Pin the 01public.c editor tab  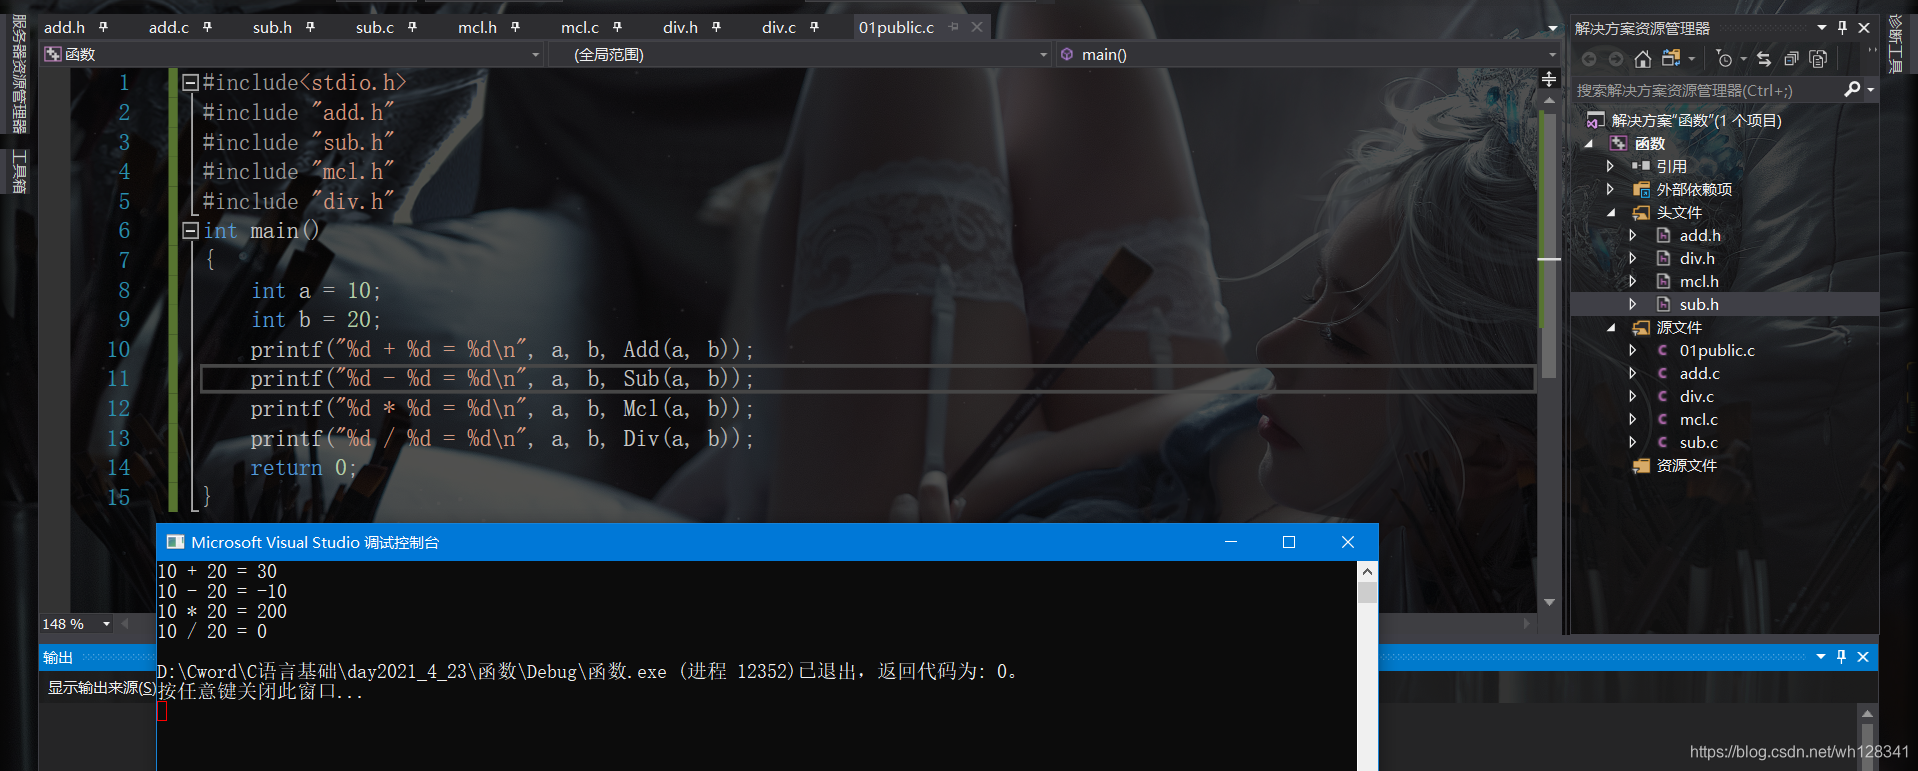(953, 27)
